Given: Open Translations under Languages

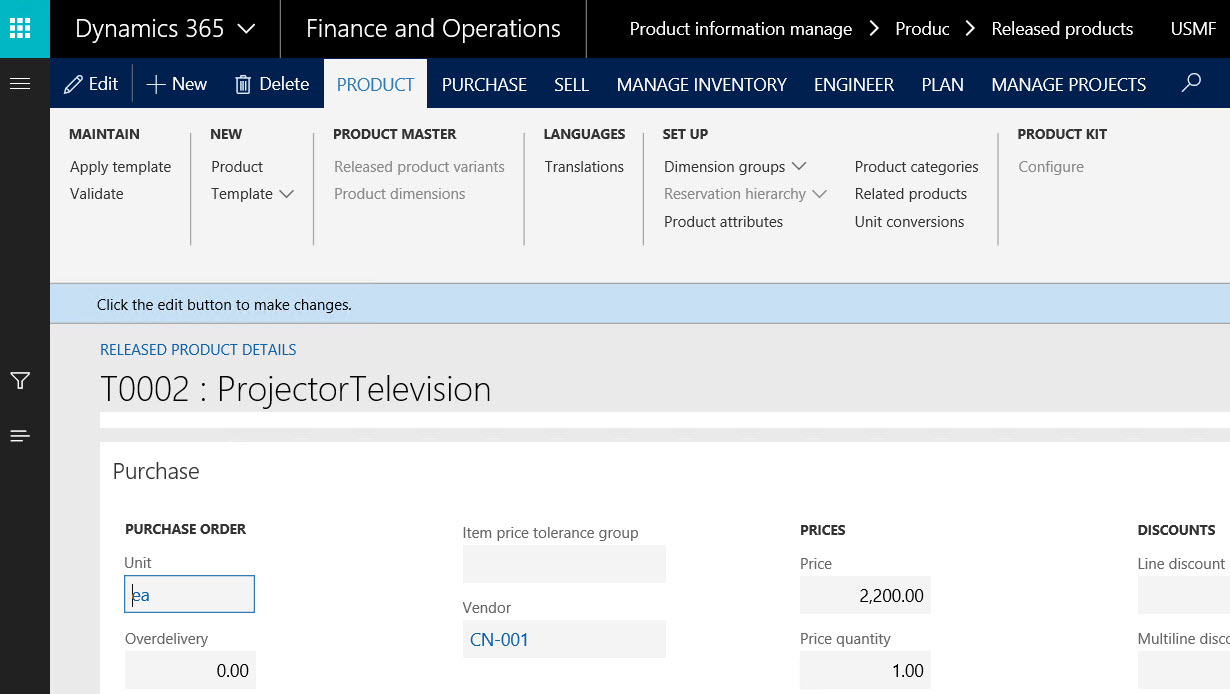Looking at the screenshot, I should coord(584,167).
